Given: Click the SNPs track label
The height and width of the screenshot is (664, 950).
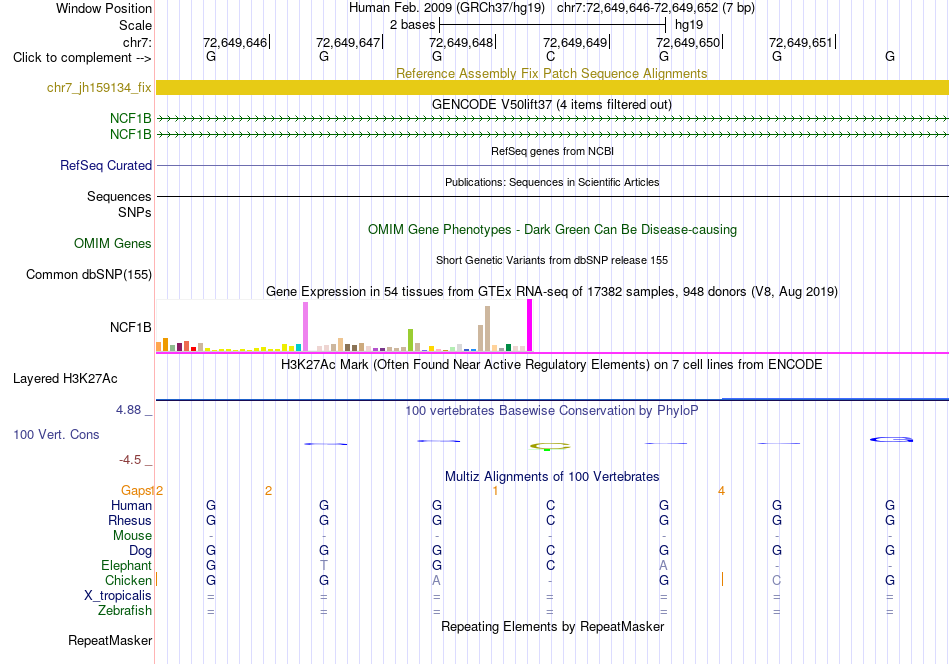Looking at the screenshot, I should [x=135, y=212].
